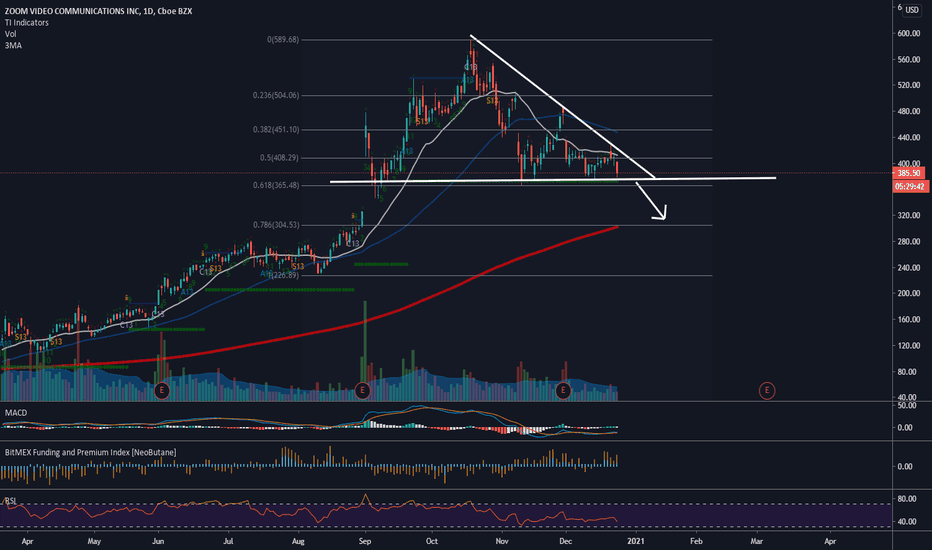This screenshot has height=550, width=932.
Task: Click the Fibonacci 0.786(304.53) level label
Action: [x=276, y=225]
